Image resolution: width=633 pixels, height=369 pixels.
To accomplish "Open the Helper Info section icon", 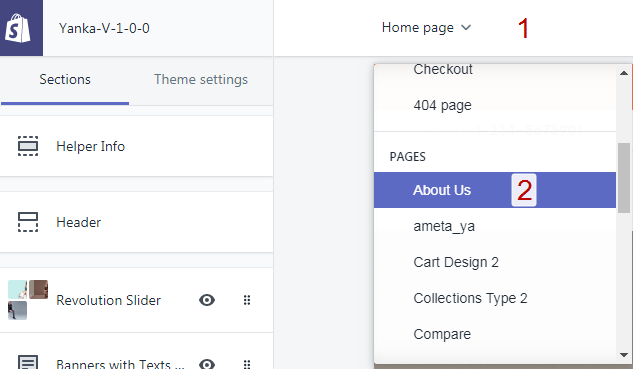I will tap(28, 146).
